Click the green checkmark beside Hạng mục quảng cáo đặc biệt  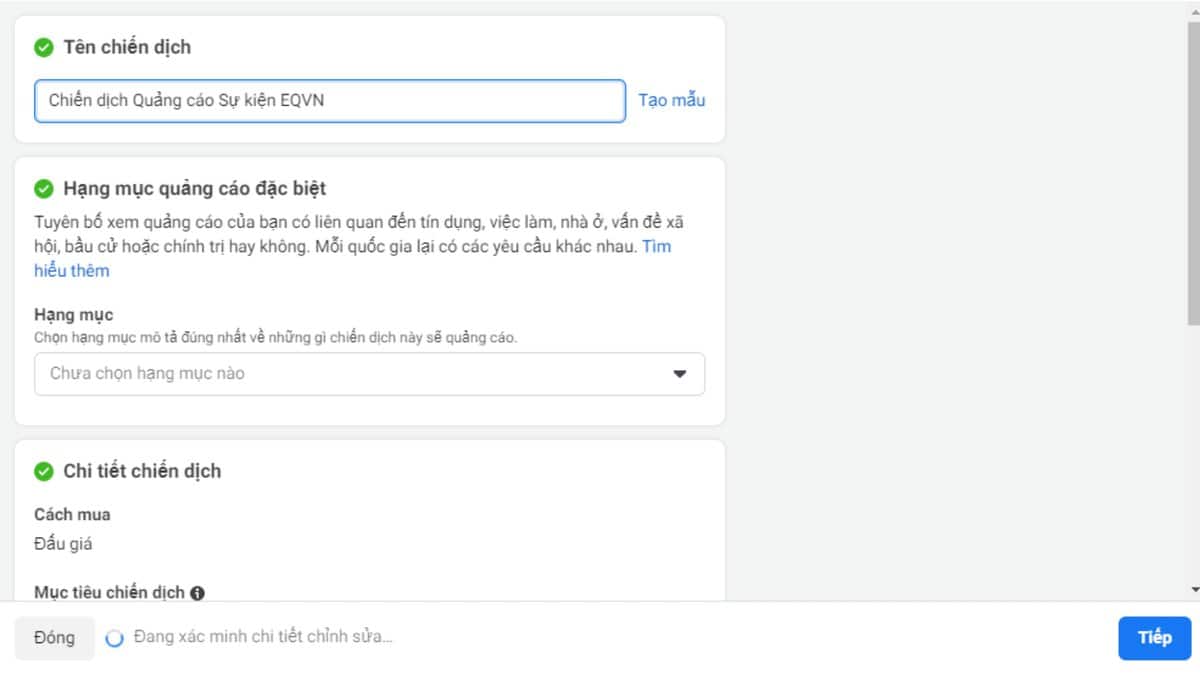click(44, 189)
